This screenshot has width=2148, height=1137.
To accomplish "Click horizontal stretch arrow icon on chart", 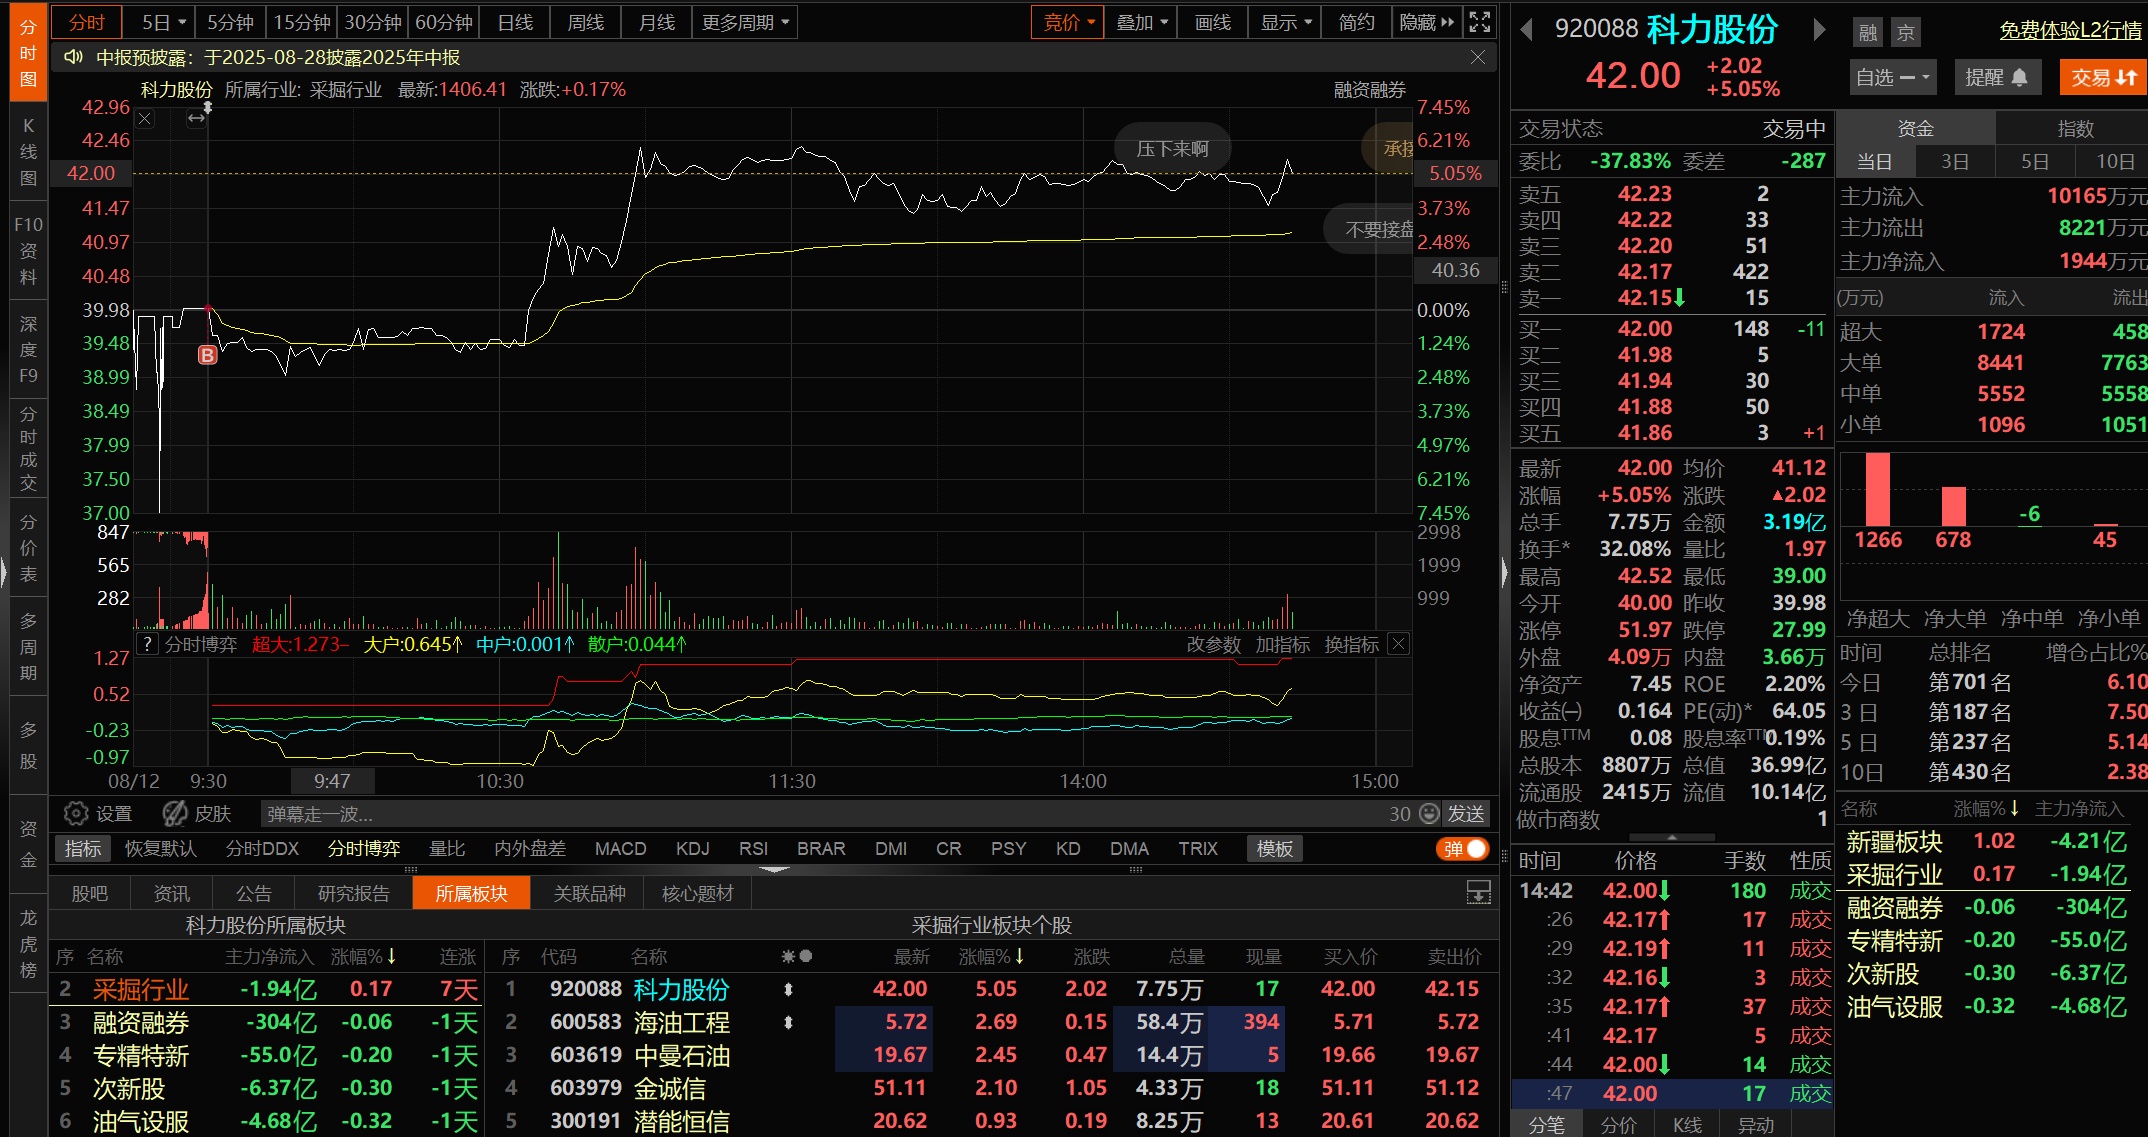I will 197,118.
